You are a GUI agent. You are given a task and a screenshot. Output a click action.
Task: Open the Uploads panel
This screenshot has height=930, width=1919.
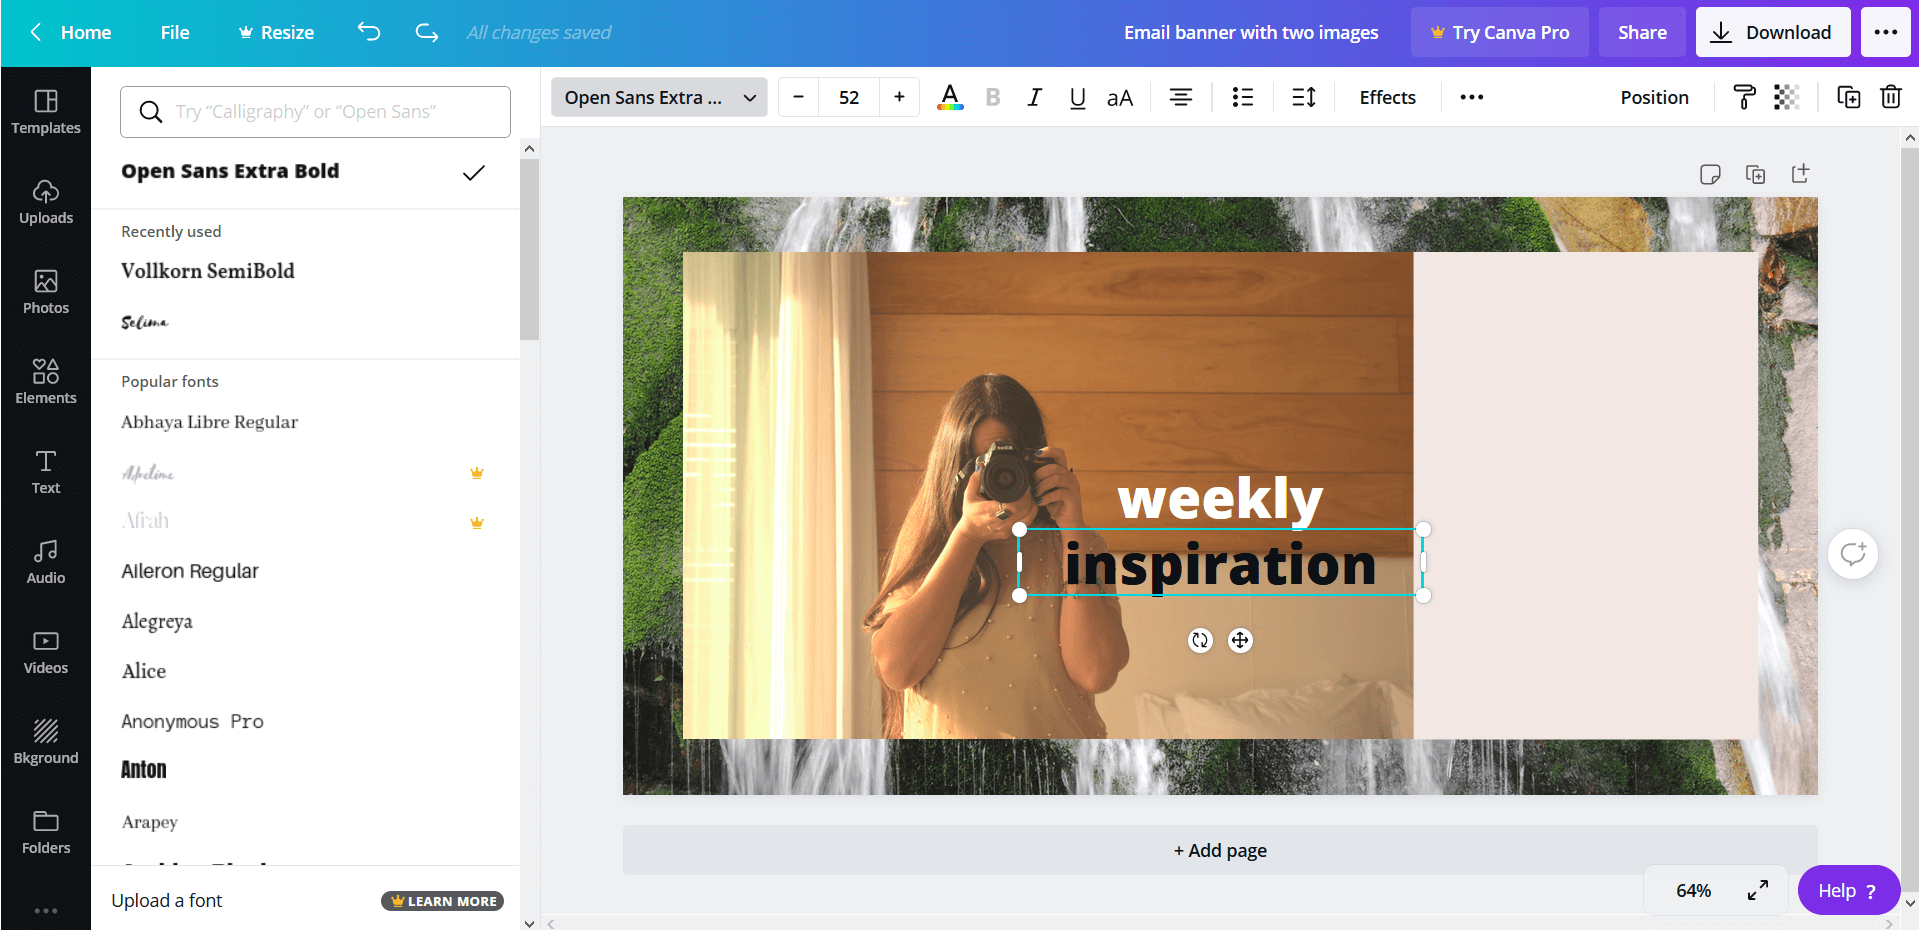[45, 200]
